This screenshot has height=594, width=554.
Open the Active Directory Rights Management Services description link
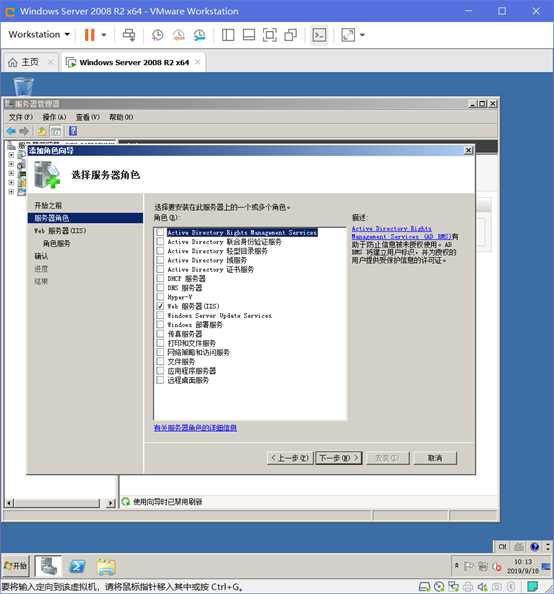click(402, 233)
